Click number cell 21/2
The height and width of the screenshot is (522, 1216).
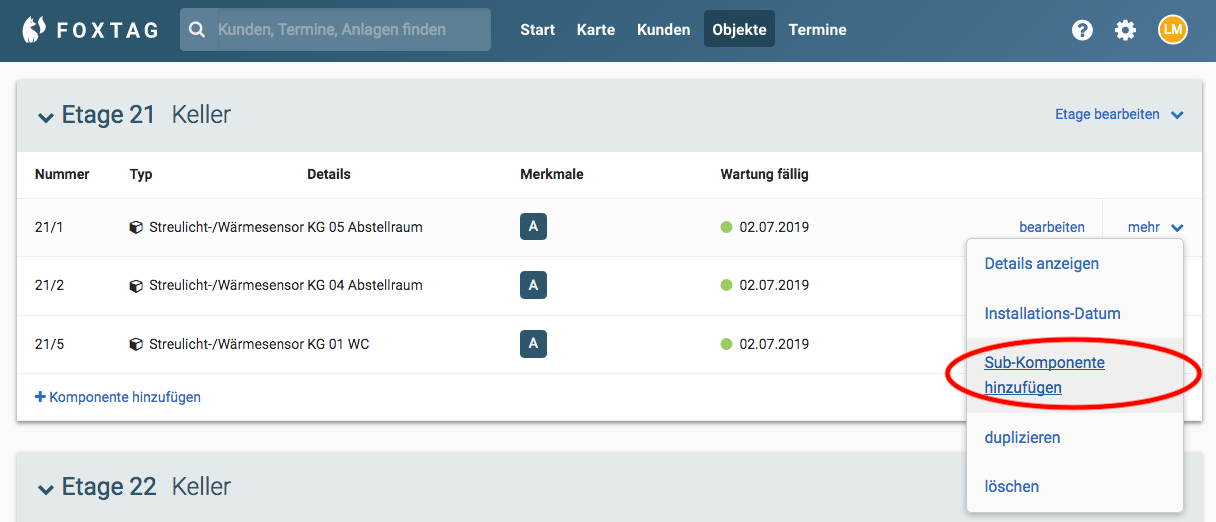[x=49, y=286]
